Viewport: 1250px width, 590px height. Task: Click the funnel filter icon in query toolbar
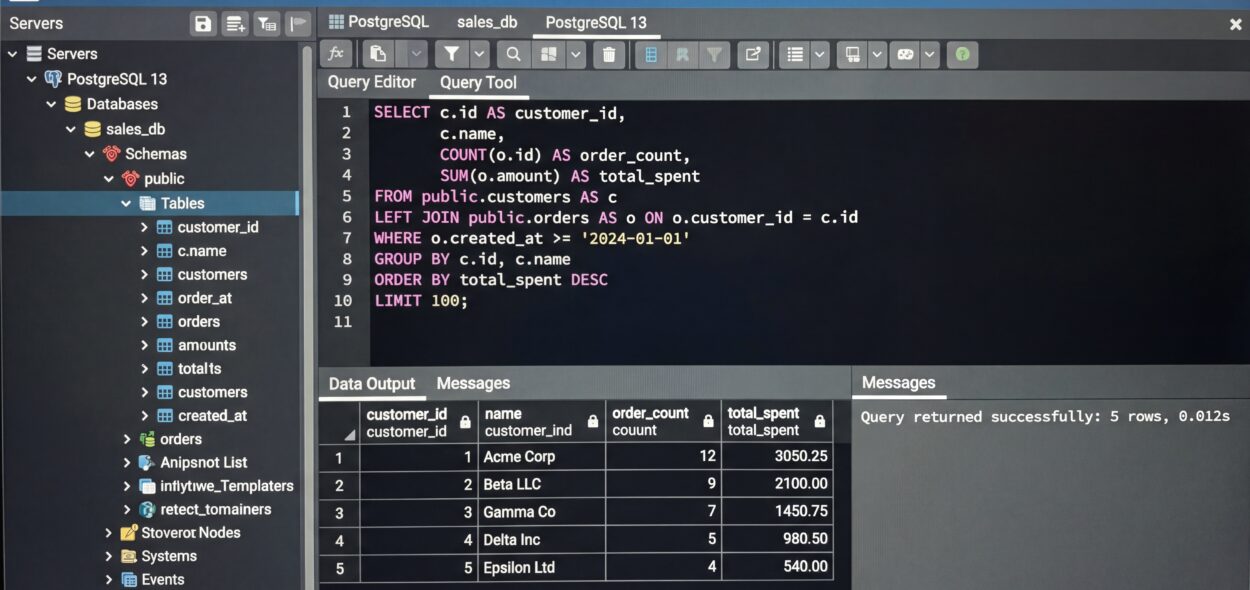(x=451, y=54)
